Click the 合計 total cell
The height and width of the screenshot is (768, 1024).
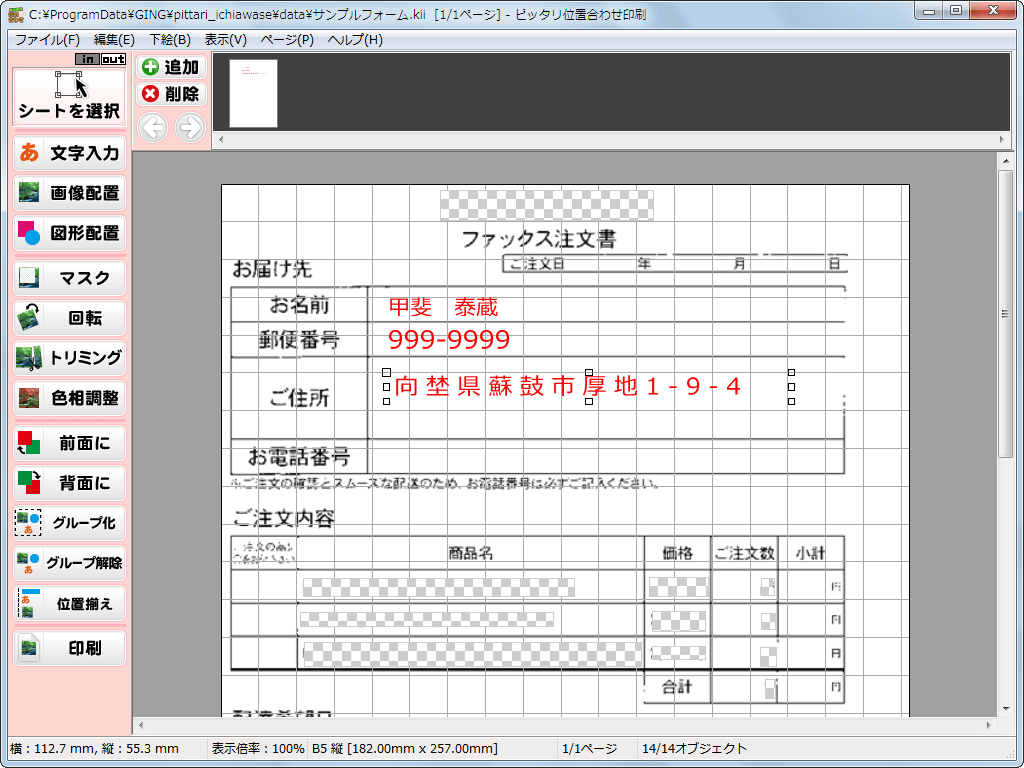(677, 687)
